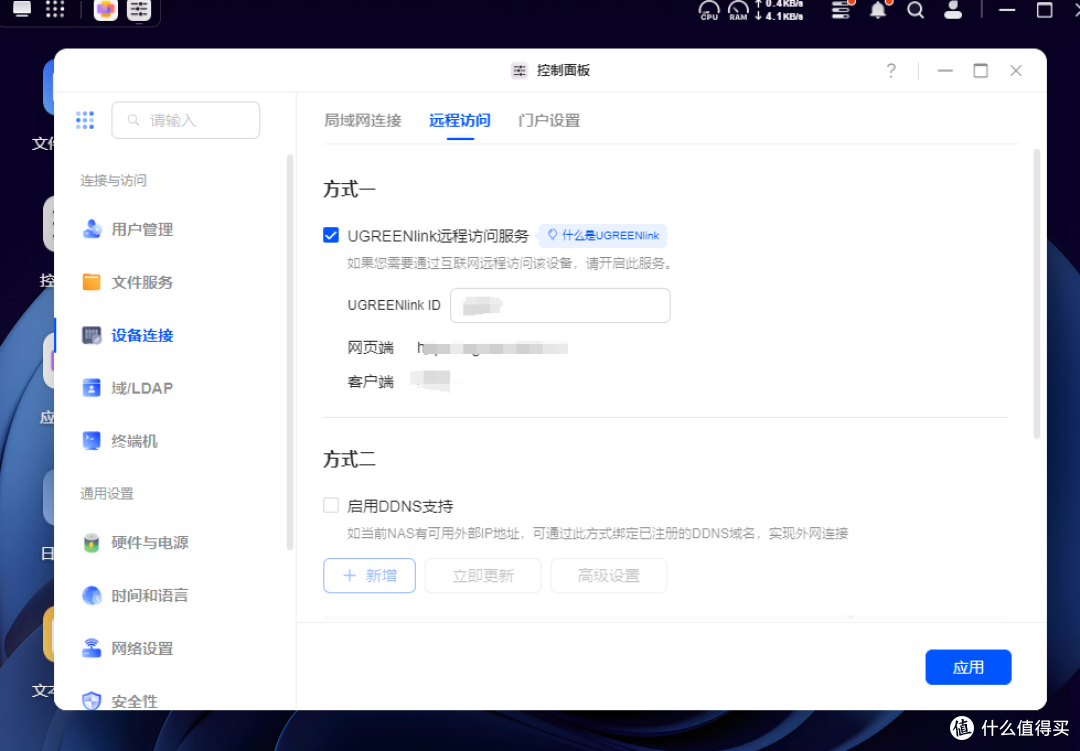The height and width of the screenshot is (751, 1080).
Task: Close the Control Panel window
Action: tap(1016, 70)
